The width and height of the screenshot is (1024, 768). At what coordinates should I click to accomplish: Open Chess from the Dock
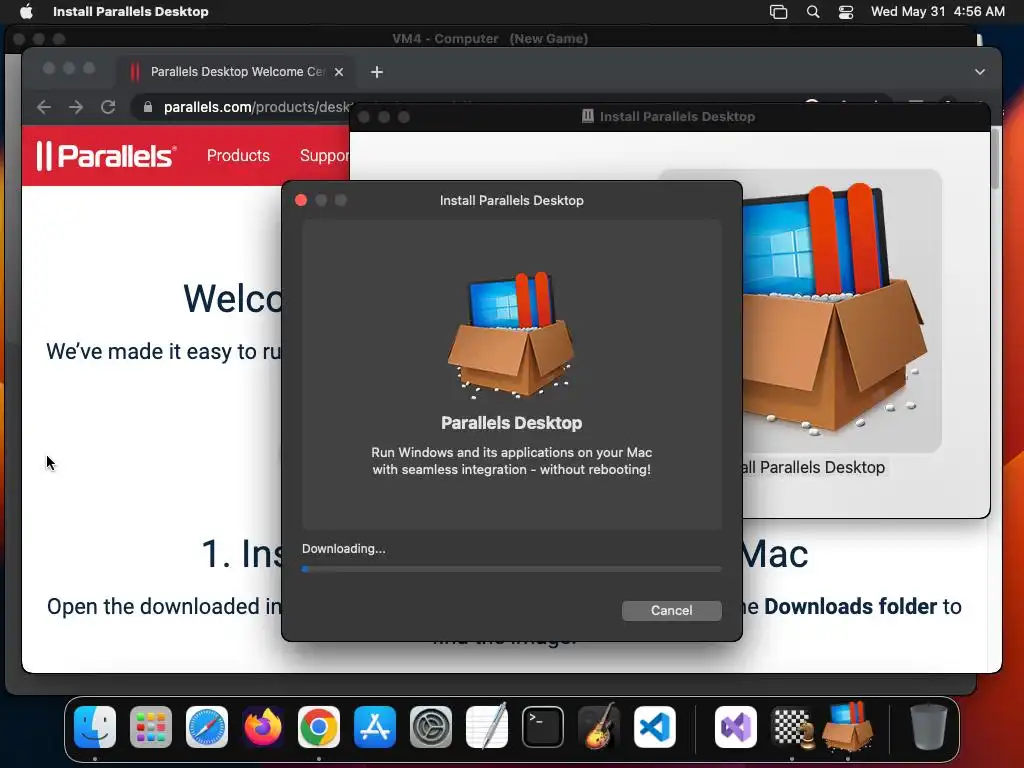(792, 727)
